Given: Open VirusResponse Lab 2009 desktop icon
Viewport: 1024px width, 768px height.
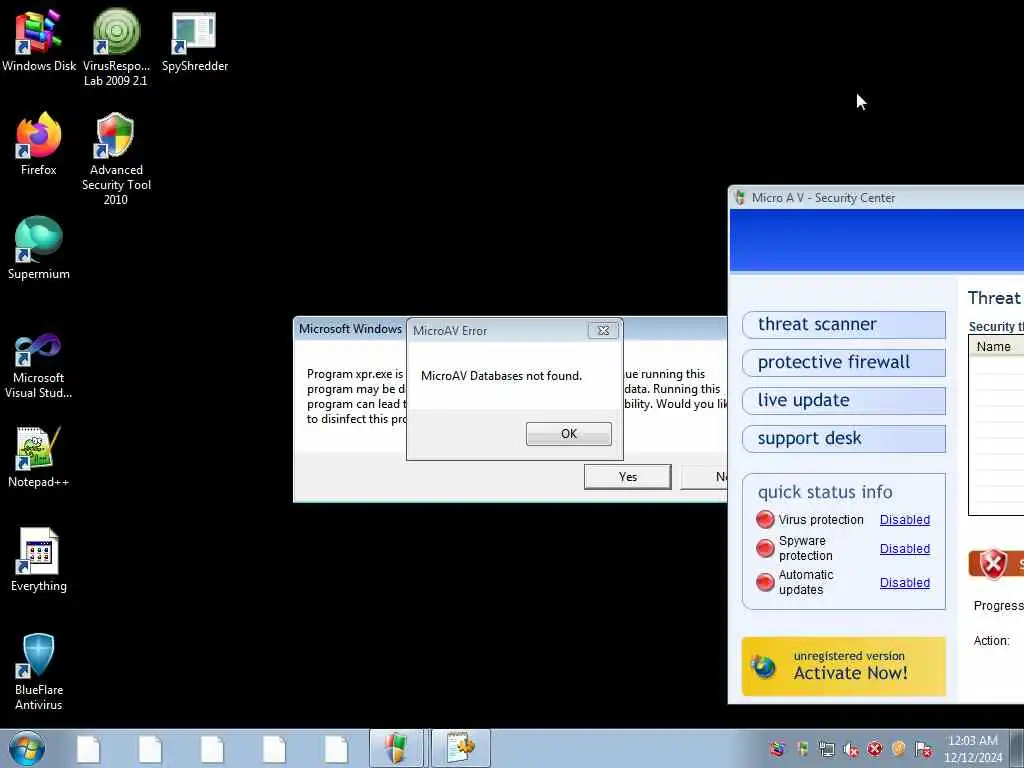Looking at the screenshot, I should (x=116, y=46).
